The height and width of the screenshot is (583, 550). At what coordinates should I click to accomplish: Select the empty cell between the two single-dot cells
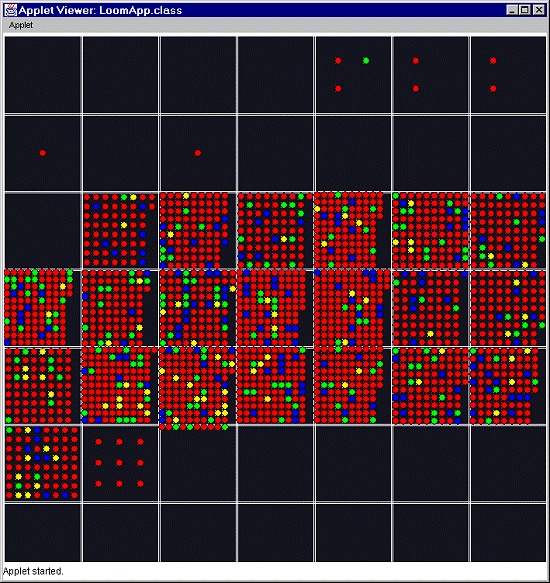[120, 153]
